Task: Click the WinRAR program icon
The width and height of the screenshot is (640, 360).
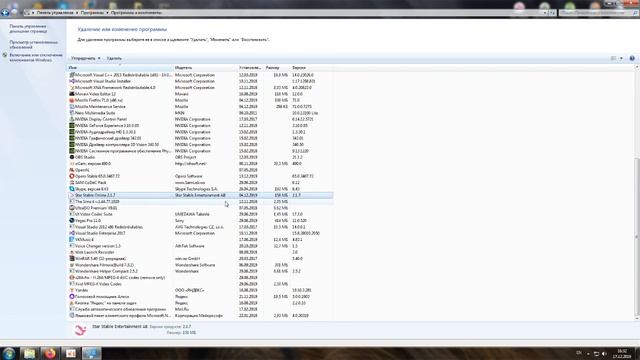Action: click(x=72, y=258)
